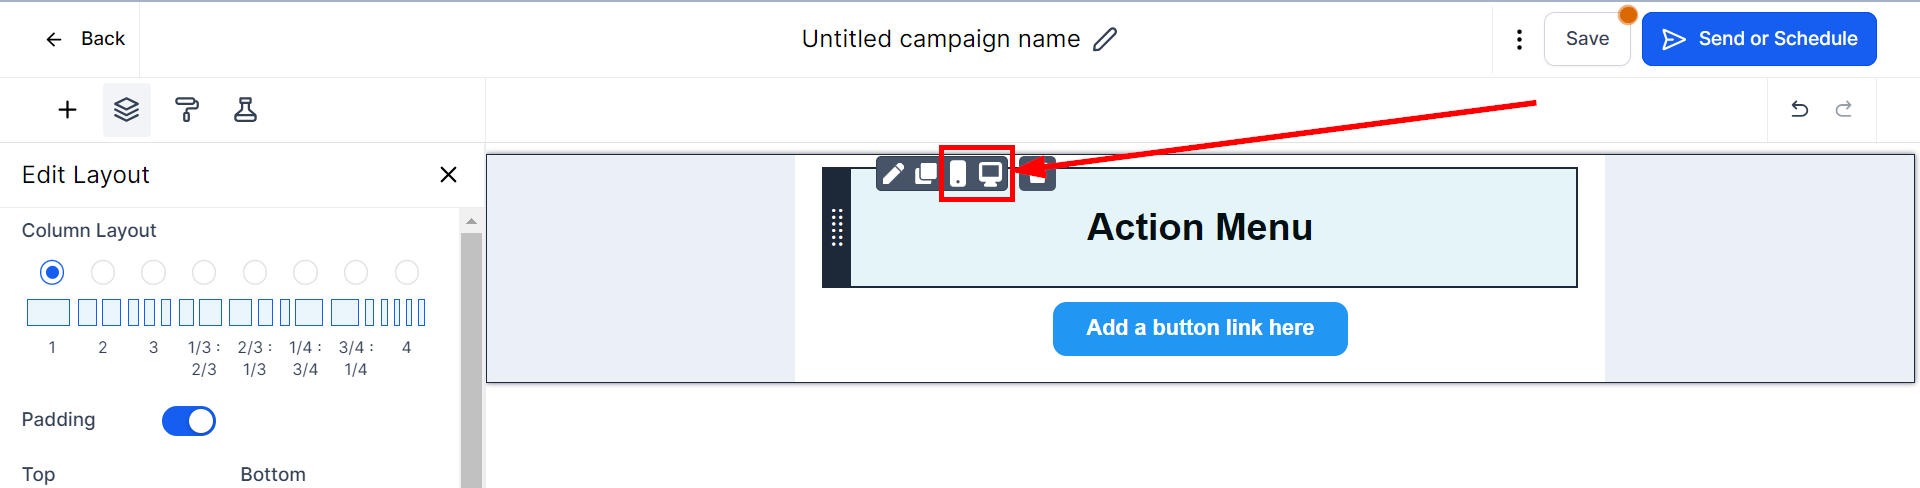Viewport: 1920px width, 488px height.
Task: Choose the 4-column layout option
Action: (x=406, y=272)
